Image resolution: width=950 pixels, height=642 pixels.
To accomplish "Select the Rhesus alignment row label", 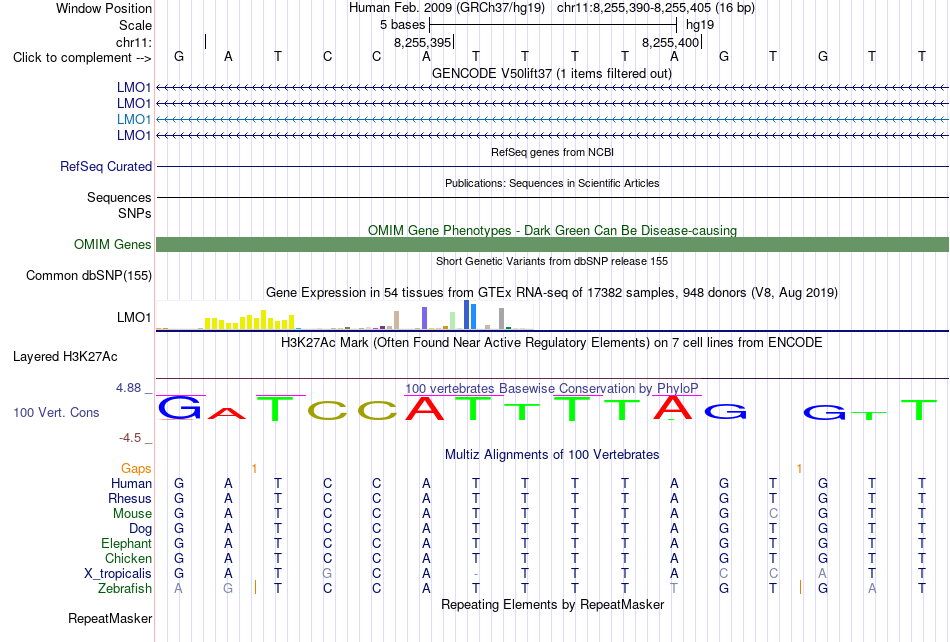I will click(x=130, y=498).
